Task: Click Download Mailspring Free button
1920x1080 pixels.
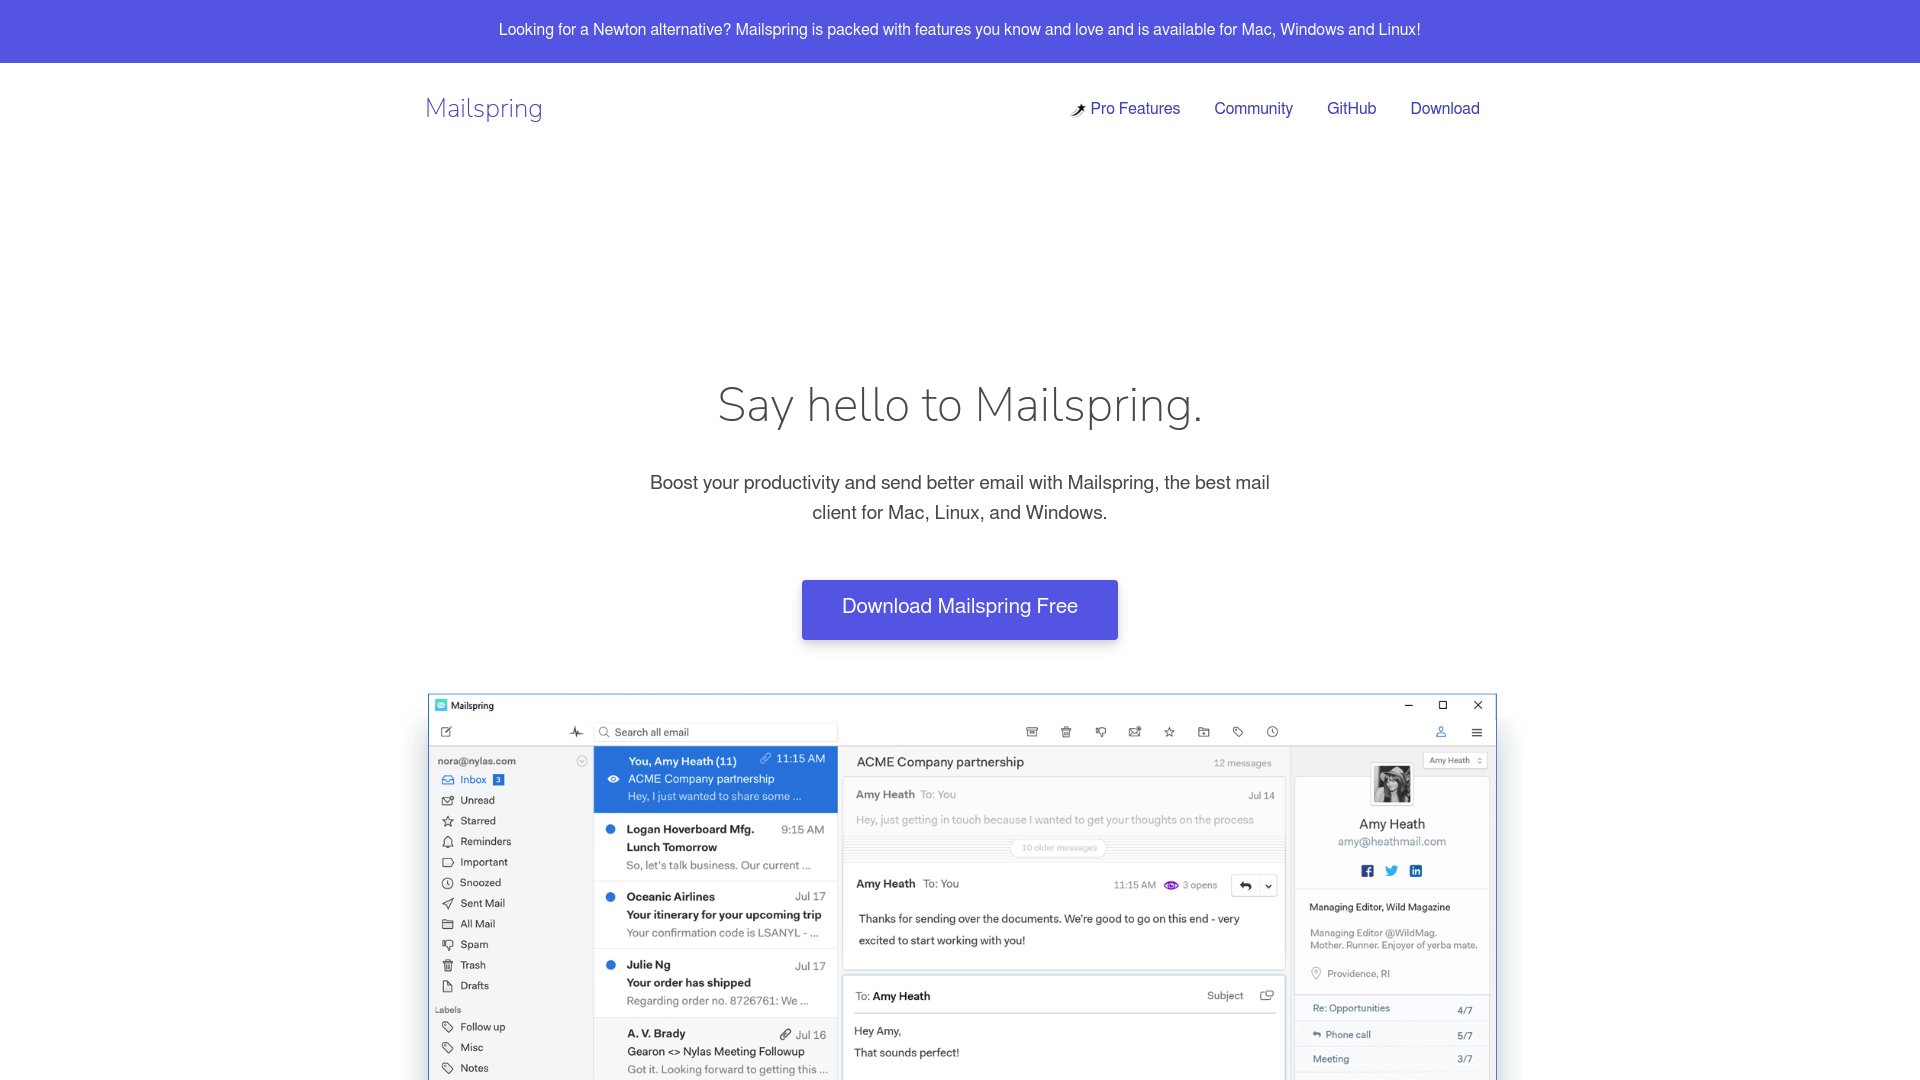Action: pos(959,609)
